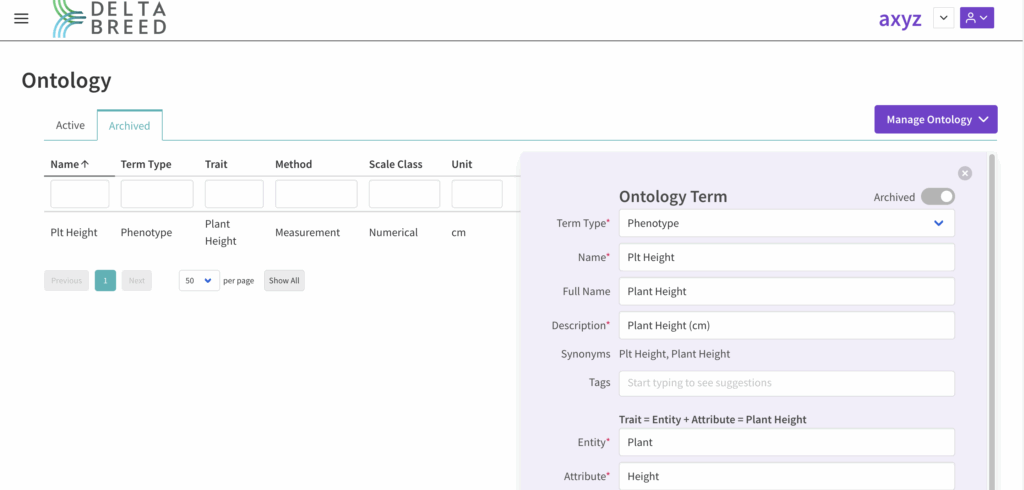Select the Archived tab
1024x490 pixels.
(x=129, y=126)
